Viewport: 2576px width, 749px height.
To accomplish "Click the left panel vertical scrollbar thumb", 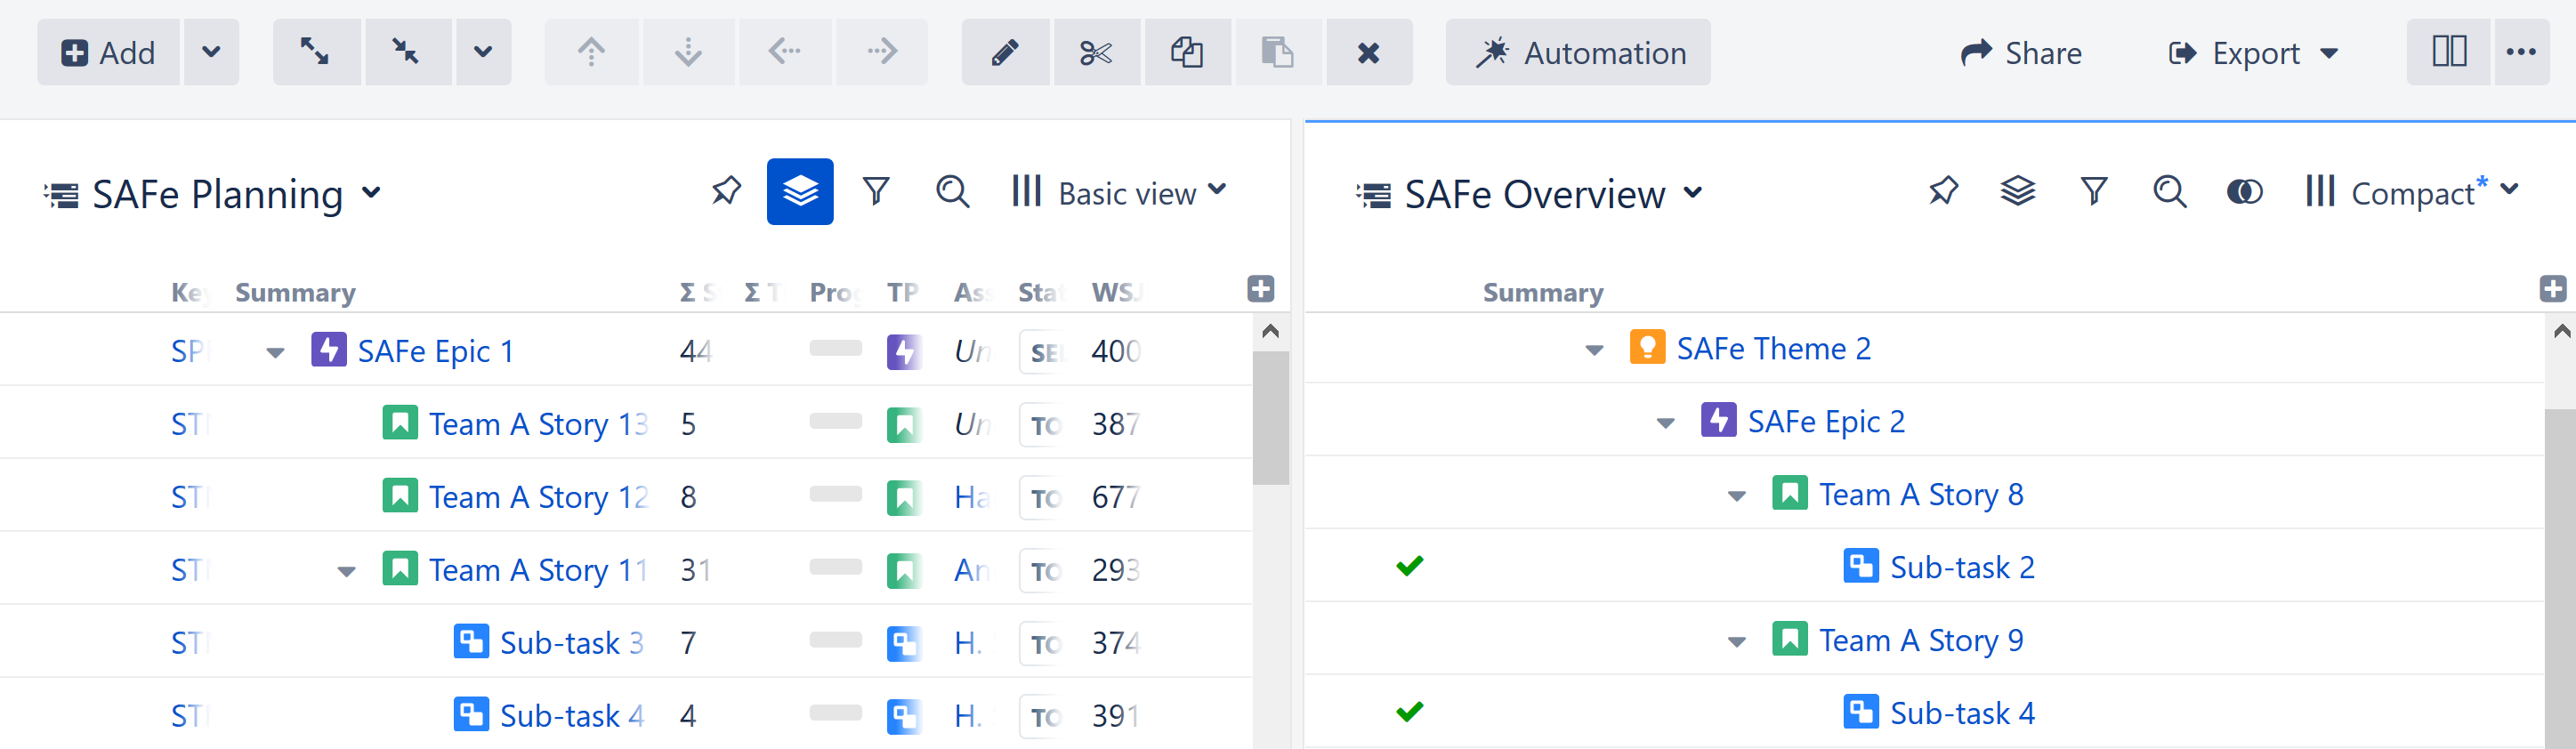I will 1270,418.
